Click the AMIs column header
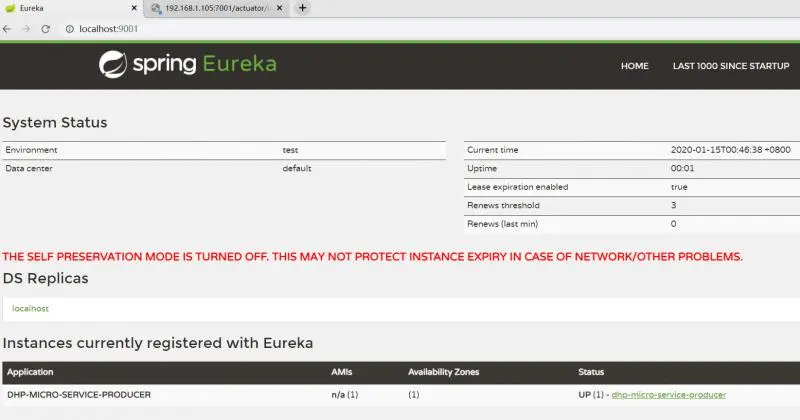The height and width of the screenshot is (420, 800). (342, 372)
